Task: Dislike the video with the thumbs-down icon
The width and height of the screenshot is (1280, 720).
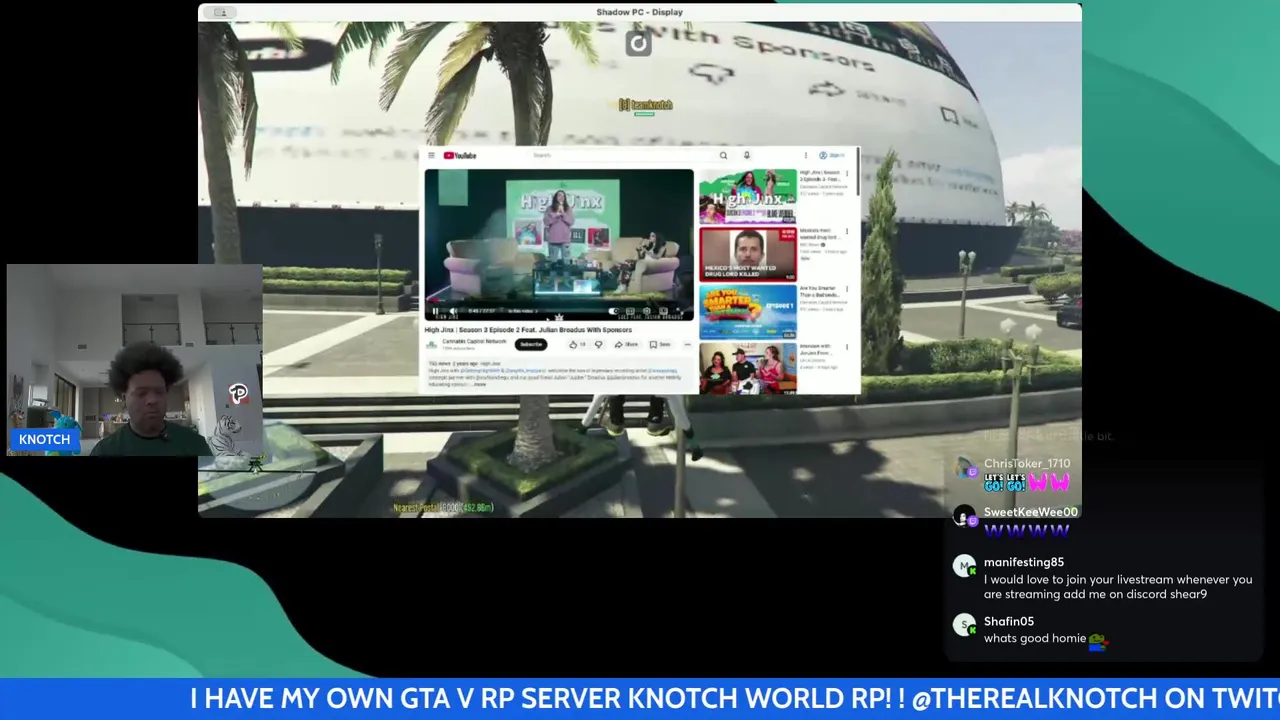Action: coord(598,344)
